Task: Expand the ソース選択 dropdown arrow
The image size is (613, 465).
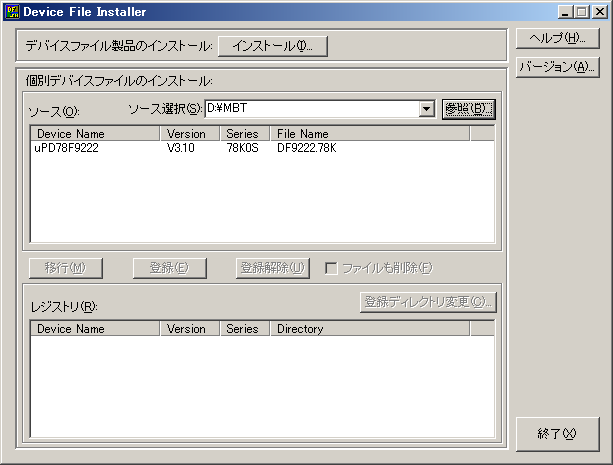Action: [x=427, y=109]
